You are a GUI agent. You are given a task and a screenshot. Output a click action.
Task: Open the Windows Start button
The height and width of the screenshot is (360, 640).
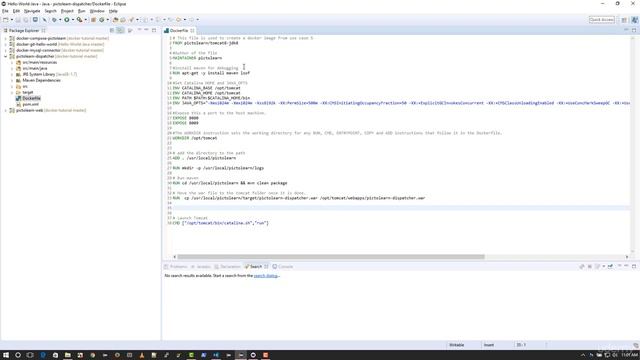pos(6,355)
